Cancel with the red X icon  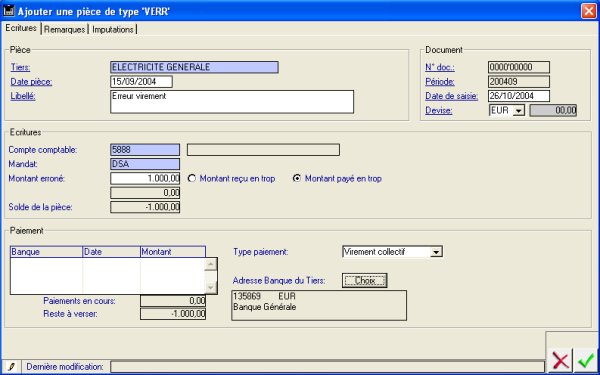pyautogui.click(x=561, y=360)
